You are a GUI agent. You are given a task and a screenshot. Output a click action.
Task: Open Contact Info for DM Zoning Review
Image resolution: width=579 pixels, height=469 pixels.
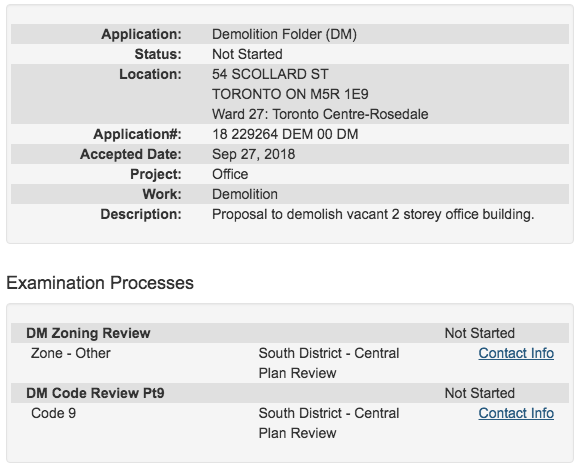point(516,353)
